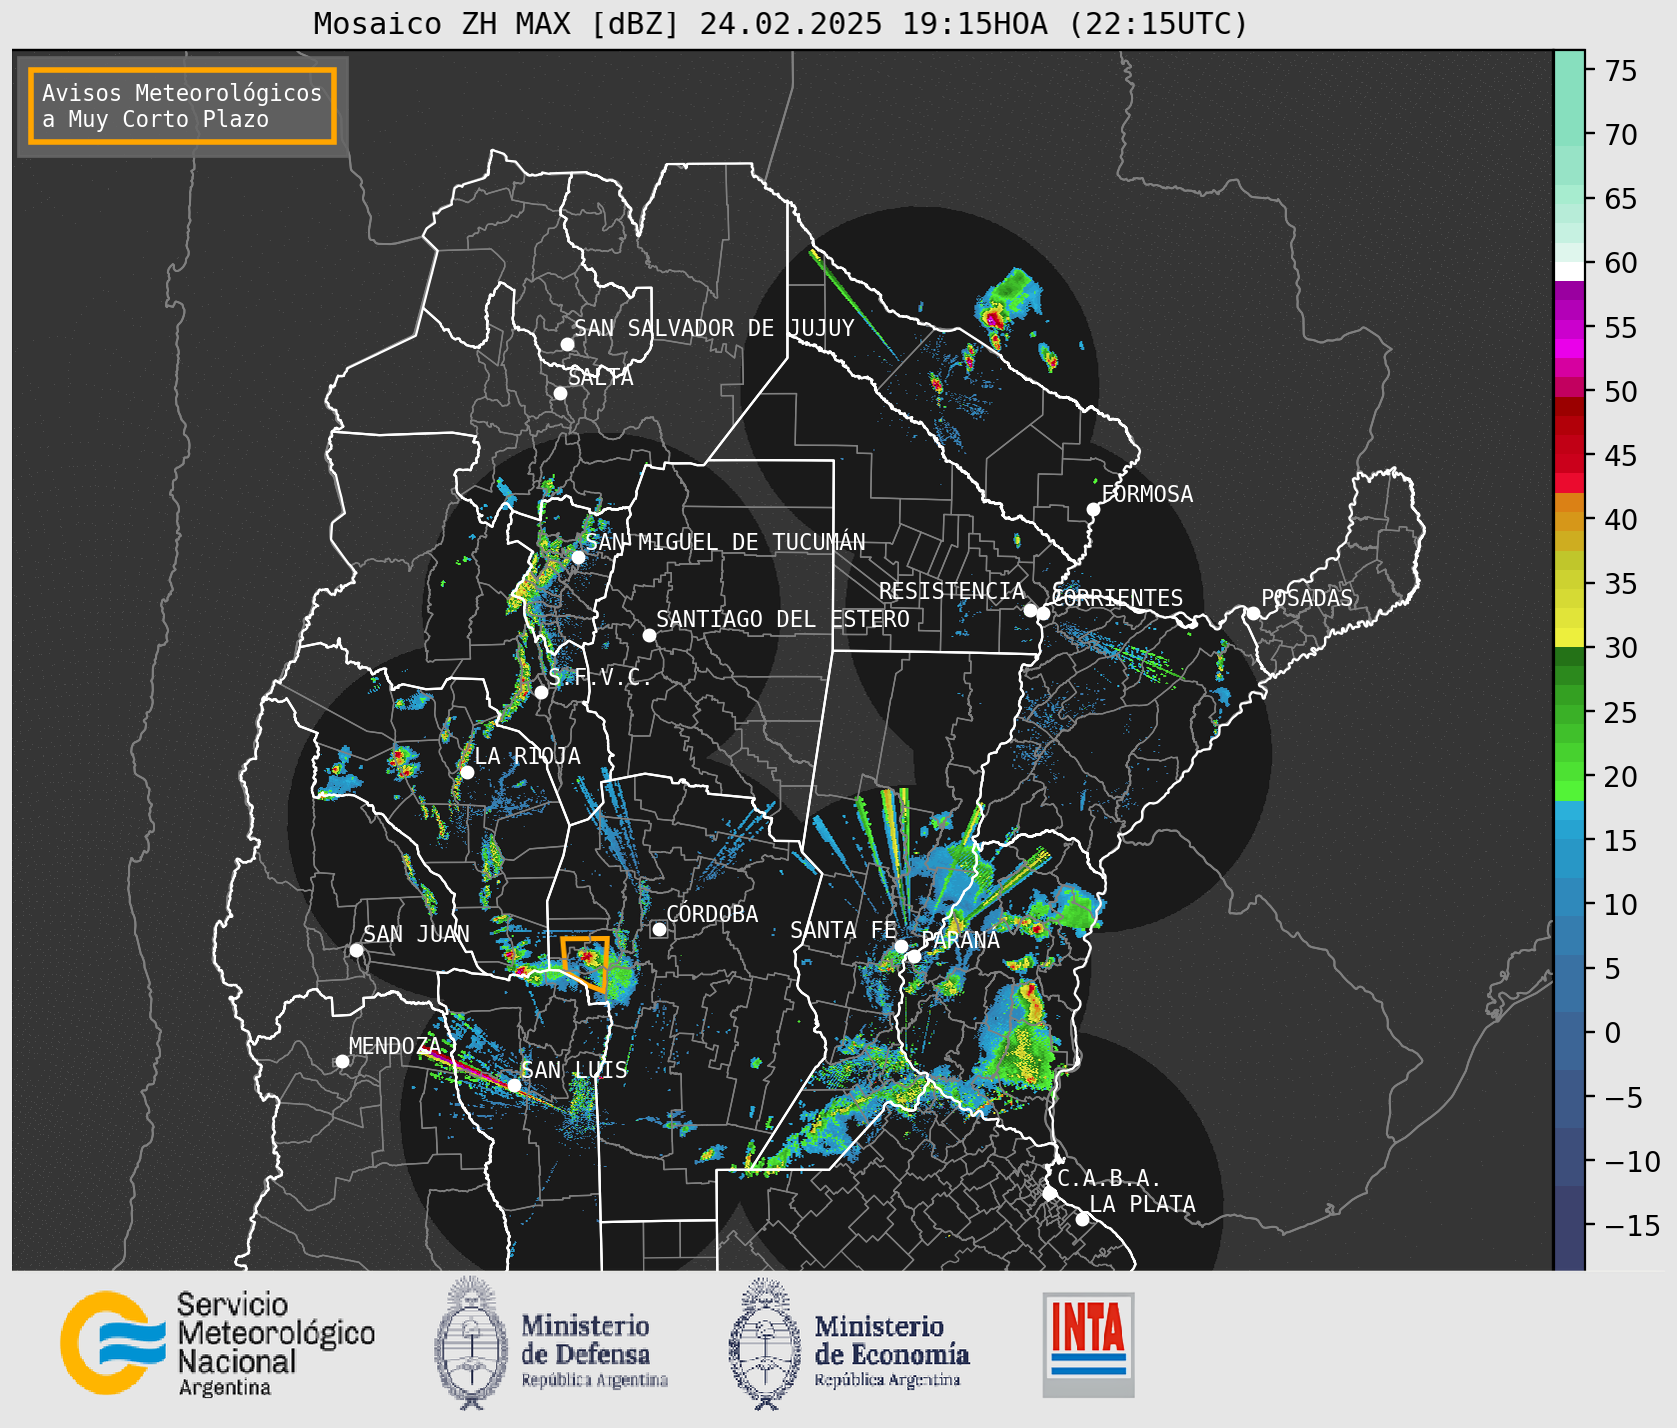This screenshot has width=1677, height=1428.
Task: Click the 'Servicio Meteorológico Nacional' text
Action: click(275, 1345)
